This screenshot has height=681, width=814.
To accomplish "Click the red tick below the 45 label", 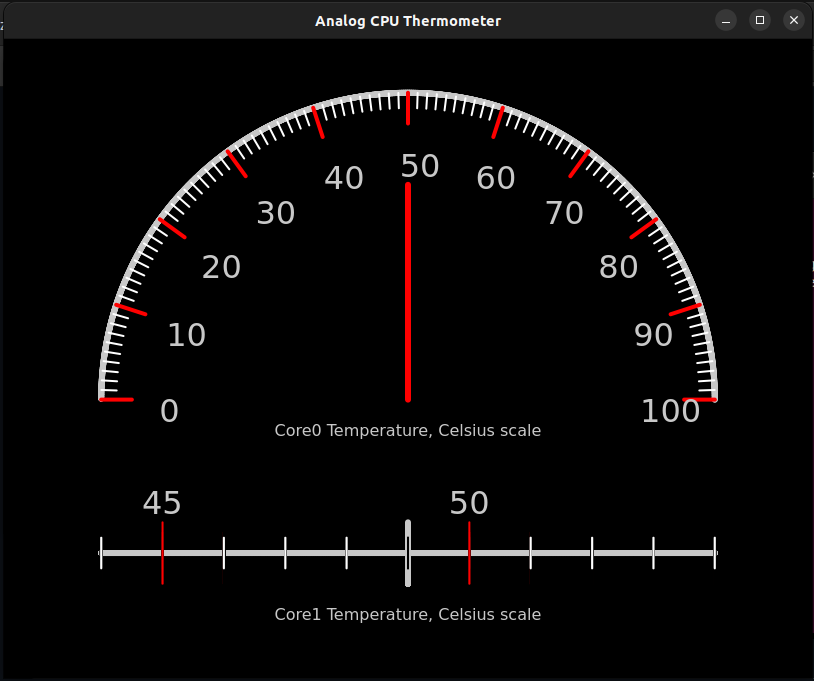I will coord(162,553).
